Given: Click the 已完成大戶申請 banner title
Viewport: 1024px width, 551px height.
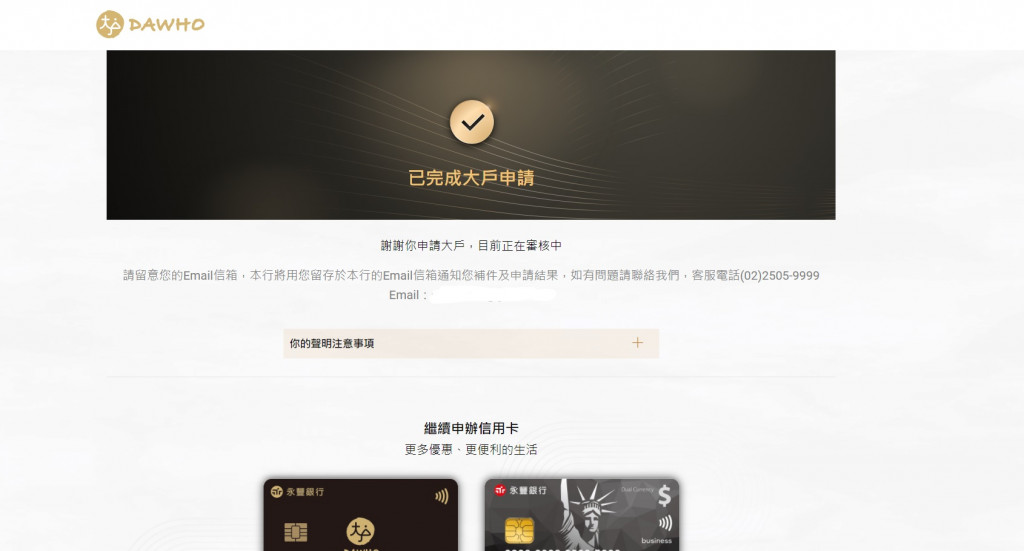Looking at the screenshot, I should point(472,178).
